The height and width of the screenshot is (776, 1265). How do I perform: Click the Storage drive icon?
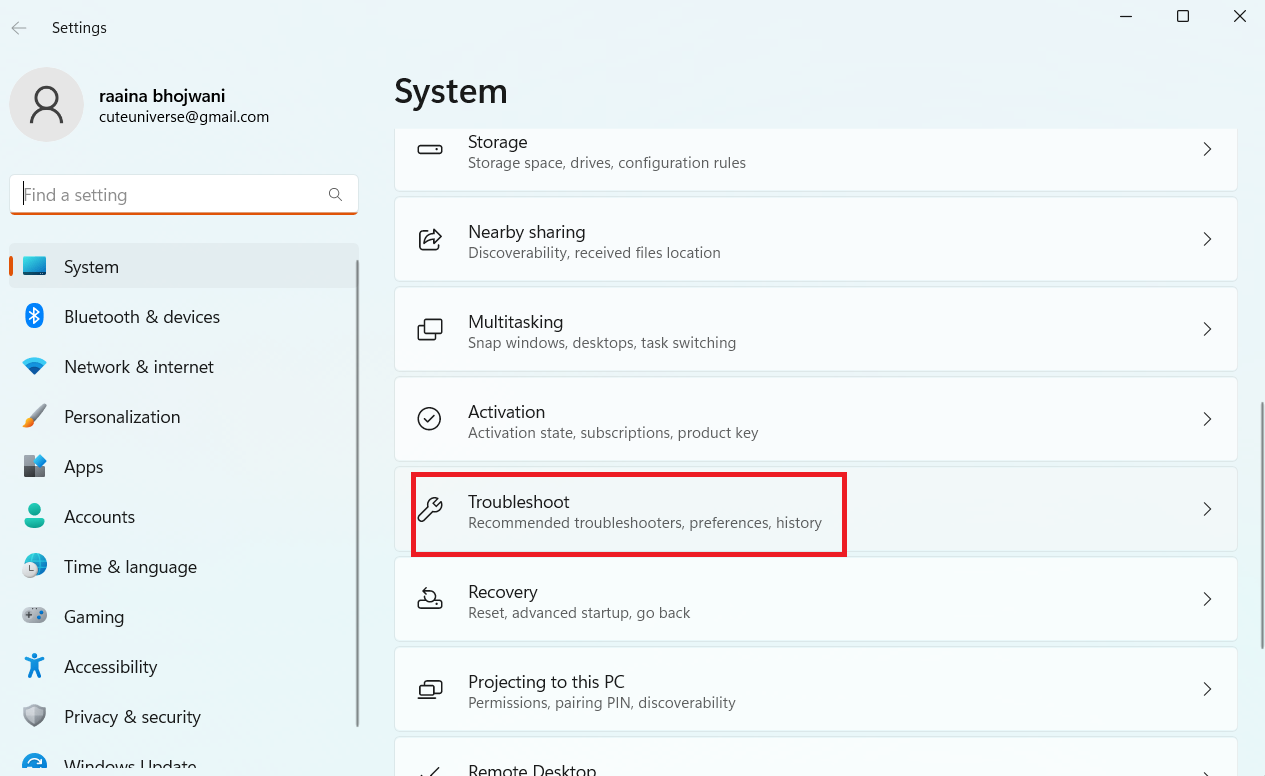click(430, 150)
